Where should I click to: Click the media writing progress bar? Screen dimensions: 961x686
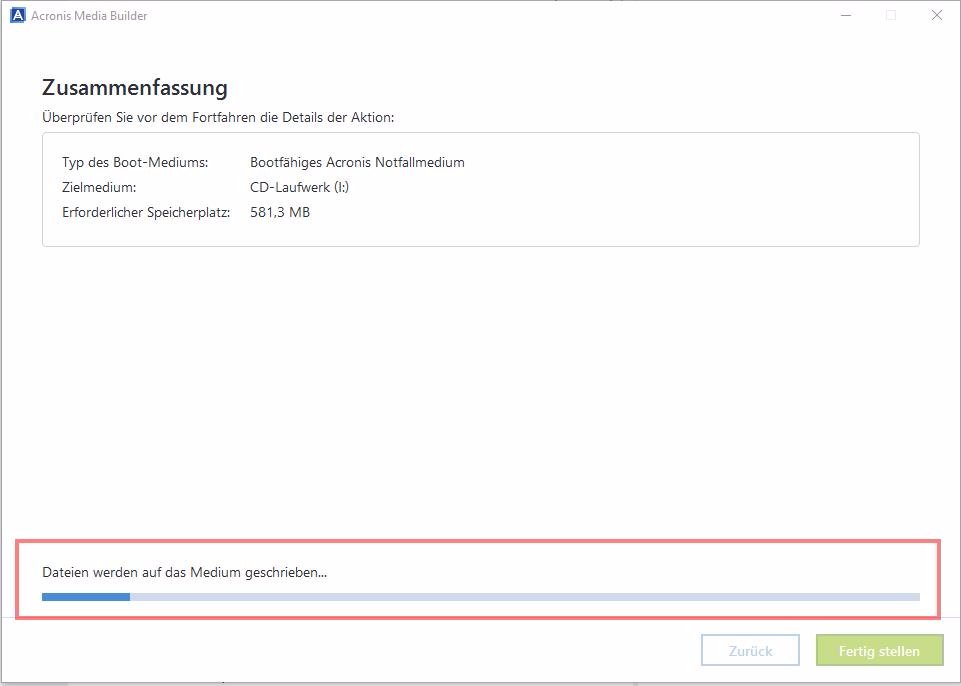click(x=480, y=596)
